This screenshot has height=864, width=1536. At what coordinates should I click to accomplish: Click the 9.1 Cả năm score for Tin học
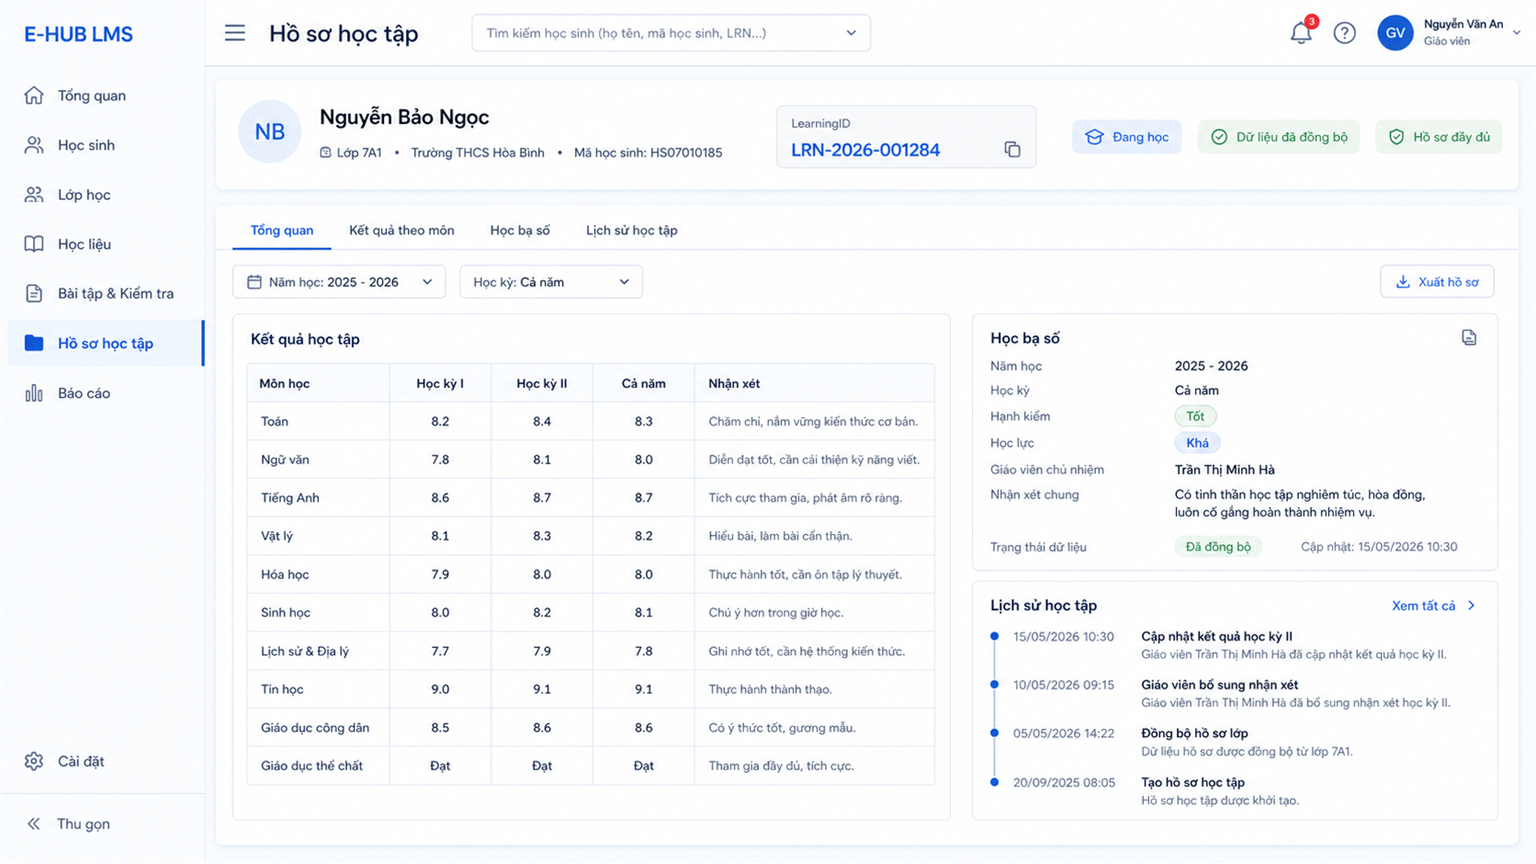[x=643, y=689]
